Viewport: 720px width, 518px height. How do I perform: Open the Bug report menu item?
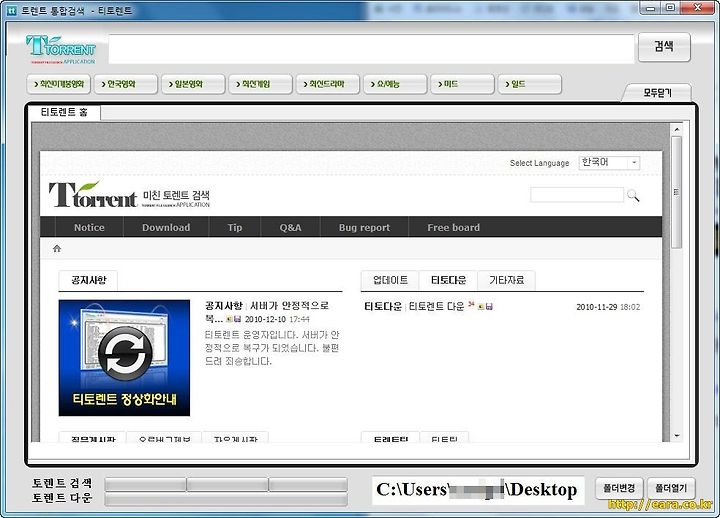click(x=364, y=227)
